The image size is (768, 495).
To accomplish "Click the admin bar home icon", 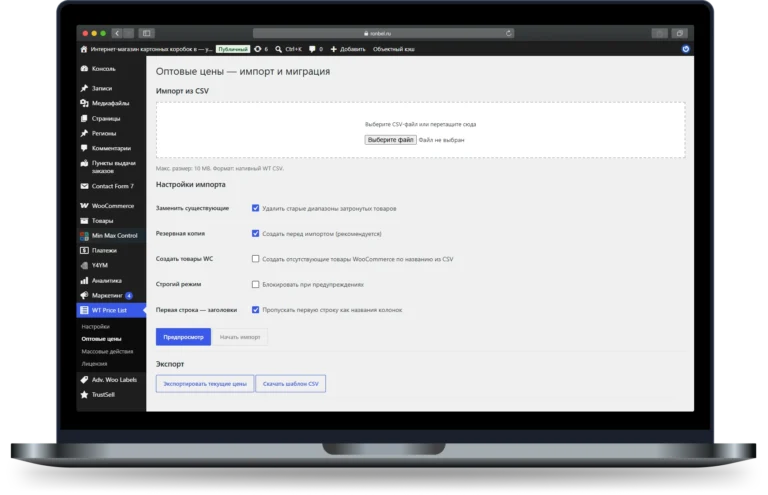I will pos(84,49).
